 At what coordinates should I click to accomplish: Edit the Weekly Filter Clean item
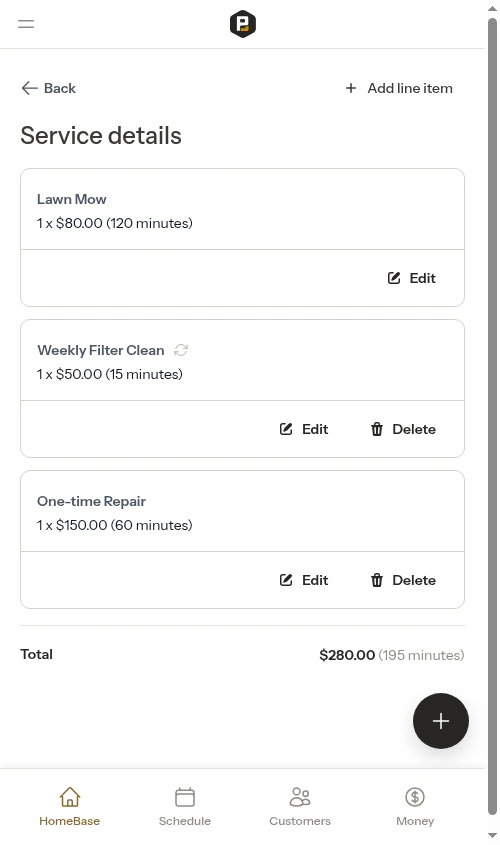(x=304, y=429)
